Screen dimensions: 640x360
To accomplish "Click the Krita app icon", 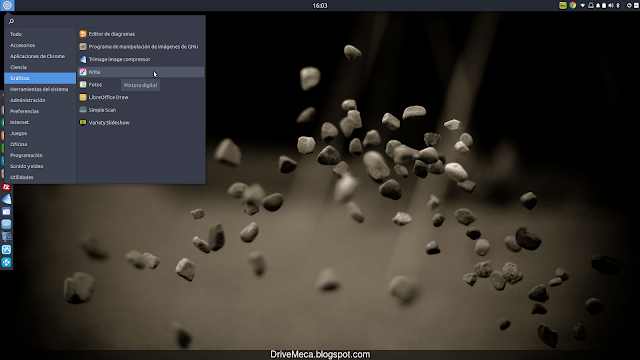I will click(83, 72).
